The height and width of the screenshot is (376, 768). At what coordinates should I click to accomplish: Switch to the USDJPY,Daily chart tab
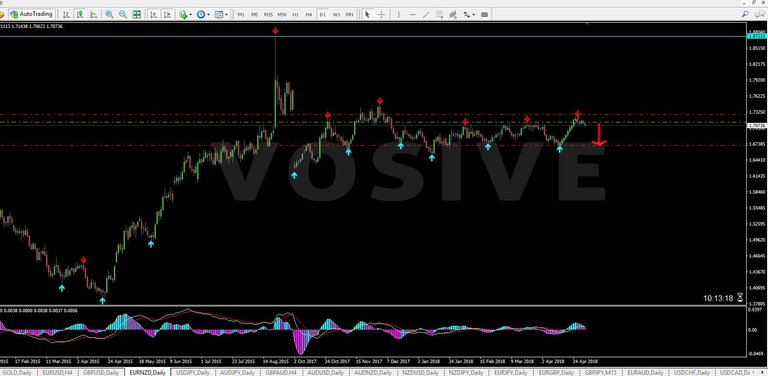[x=192, y=373]
